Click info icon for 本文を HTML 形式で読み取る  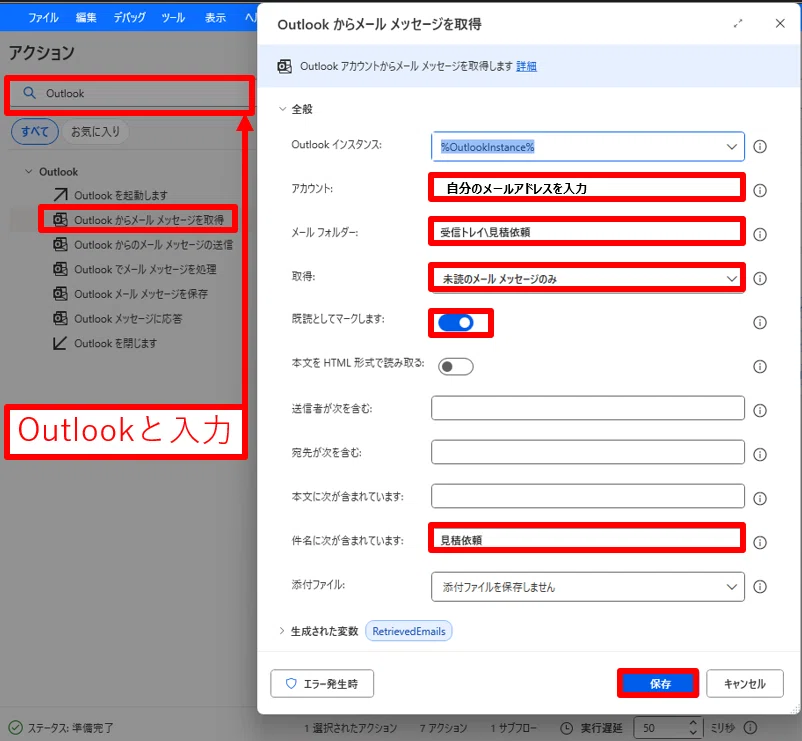760,366
